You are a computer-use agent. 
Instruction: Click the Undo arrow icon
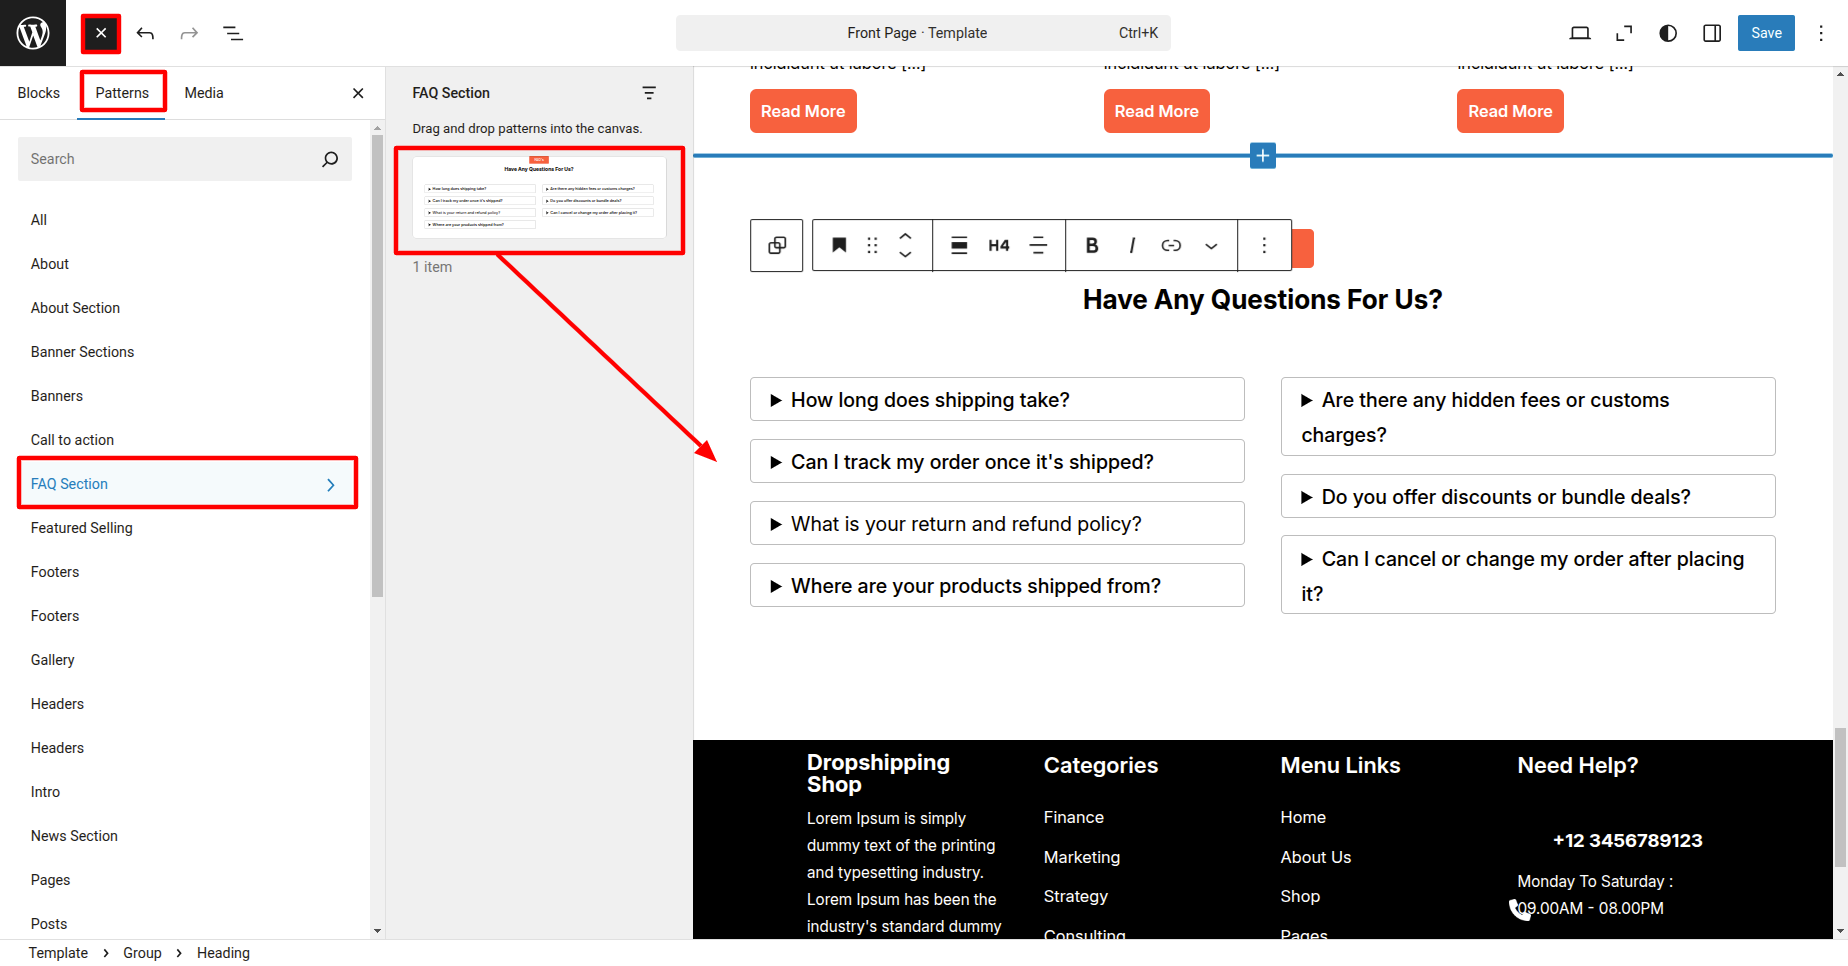[x=145, y=33]
